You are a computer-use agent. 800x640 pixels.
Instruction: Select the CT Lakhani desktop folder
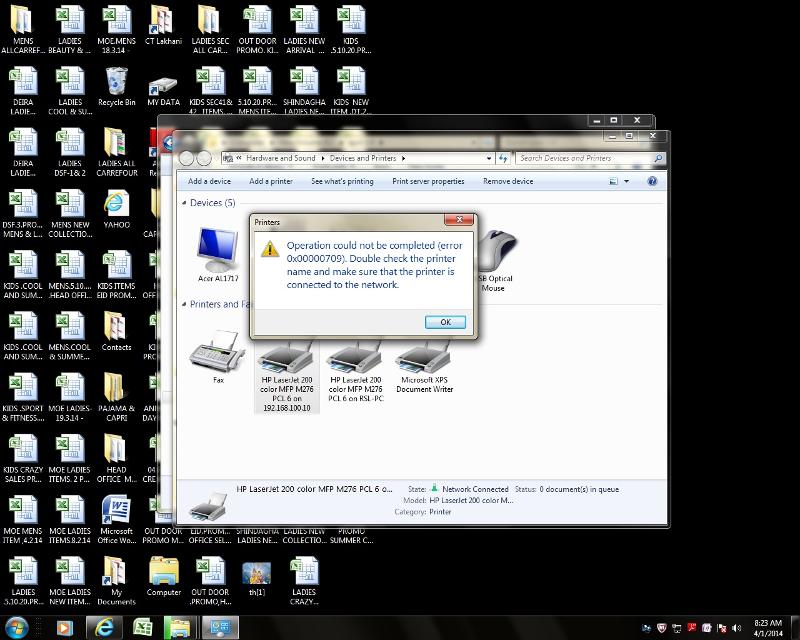[x=163, y=26]
